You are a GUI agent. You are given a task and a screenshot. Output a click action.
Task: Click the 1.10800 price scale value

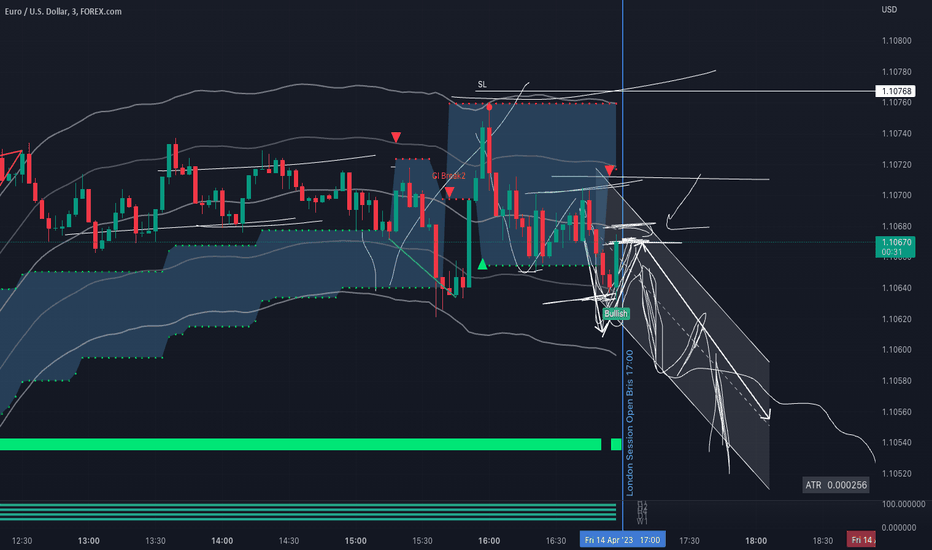tap(896, 40)
